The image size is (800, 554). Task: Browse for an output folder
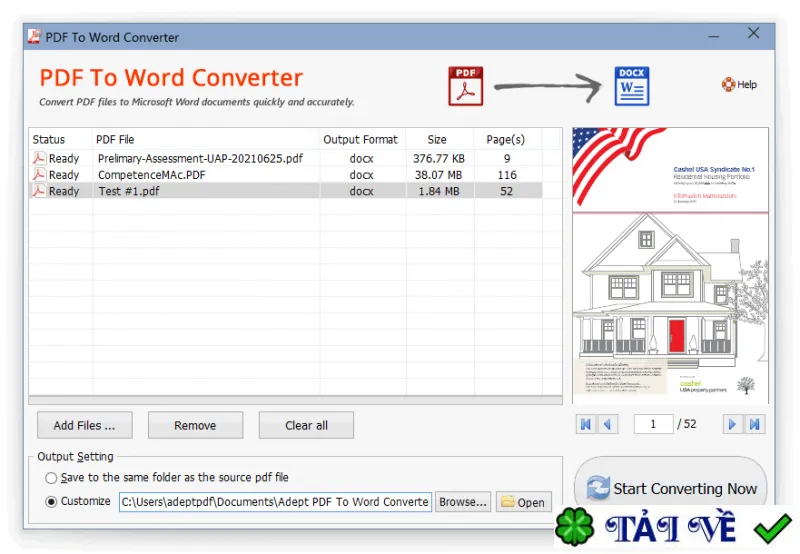[463, 502]
